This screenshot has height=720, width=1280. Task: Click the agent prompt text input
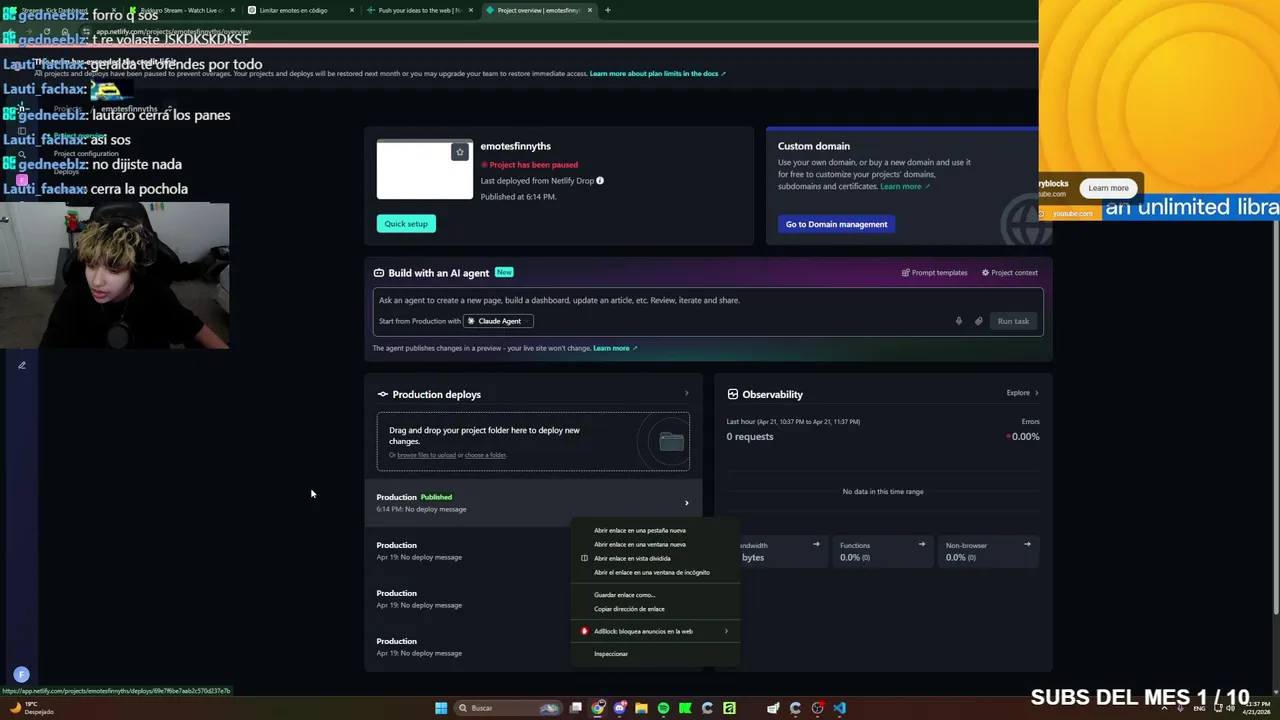click(708, 300)
